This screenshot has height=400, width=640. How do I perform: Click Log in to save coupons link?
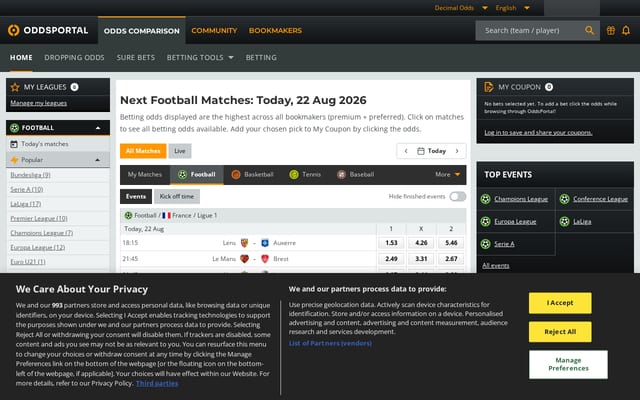click(538, 132)
